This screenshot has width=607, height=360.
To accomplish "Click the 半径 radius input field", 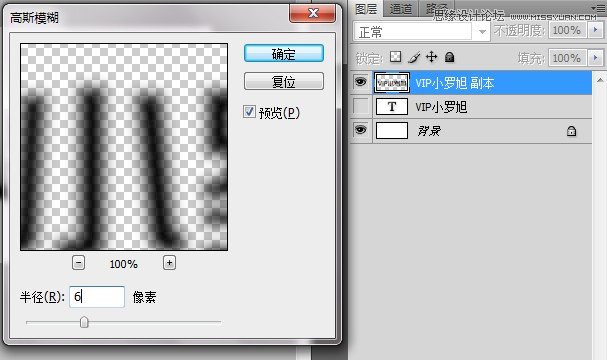I will (97, 297).
